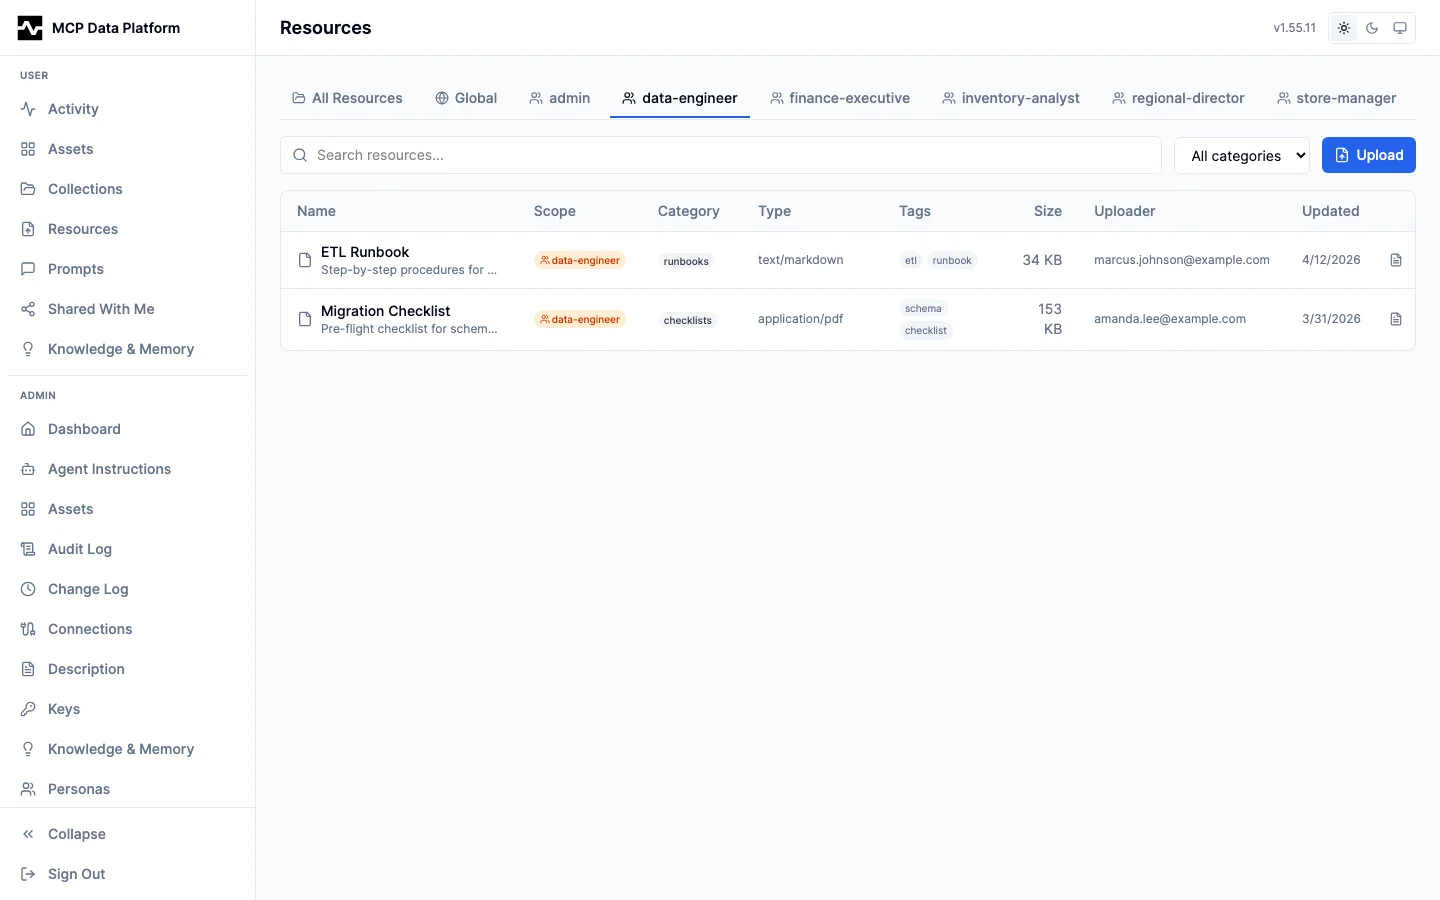1440x900 pixels.
Task: Switch to dark mode via the moon icon
Action: (1372, 28)
